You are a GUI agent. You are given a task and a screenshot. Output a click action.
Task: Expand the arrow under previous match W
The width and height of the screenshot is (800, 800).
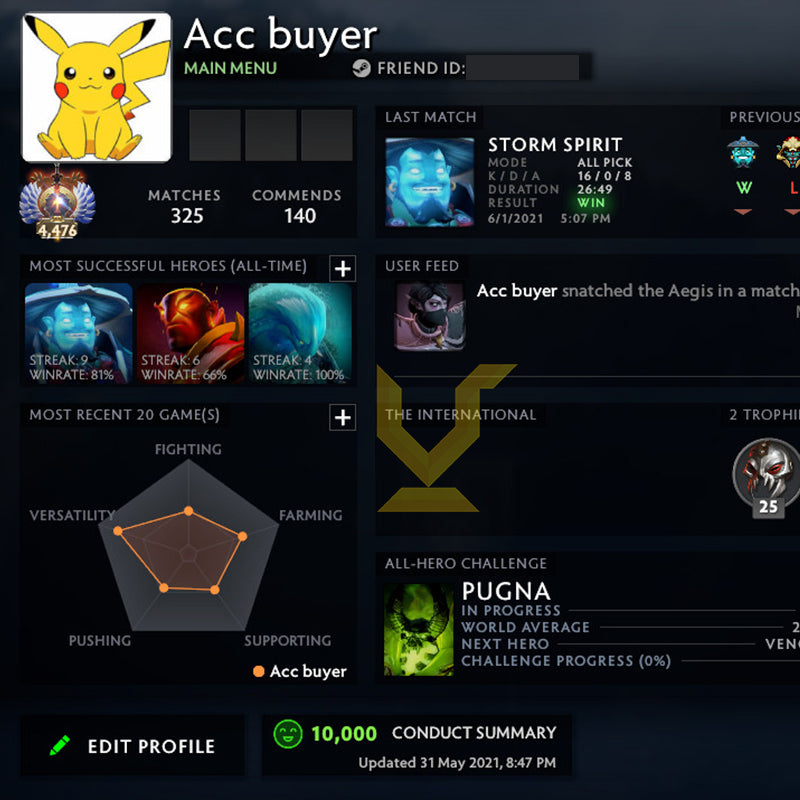(743, 211)
